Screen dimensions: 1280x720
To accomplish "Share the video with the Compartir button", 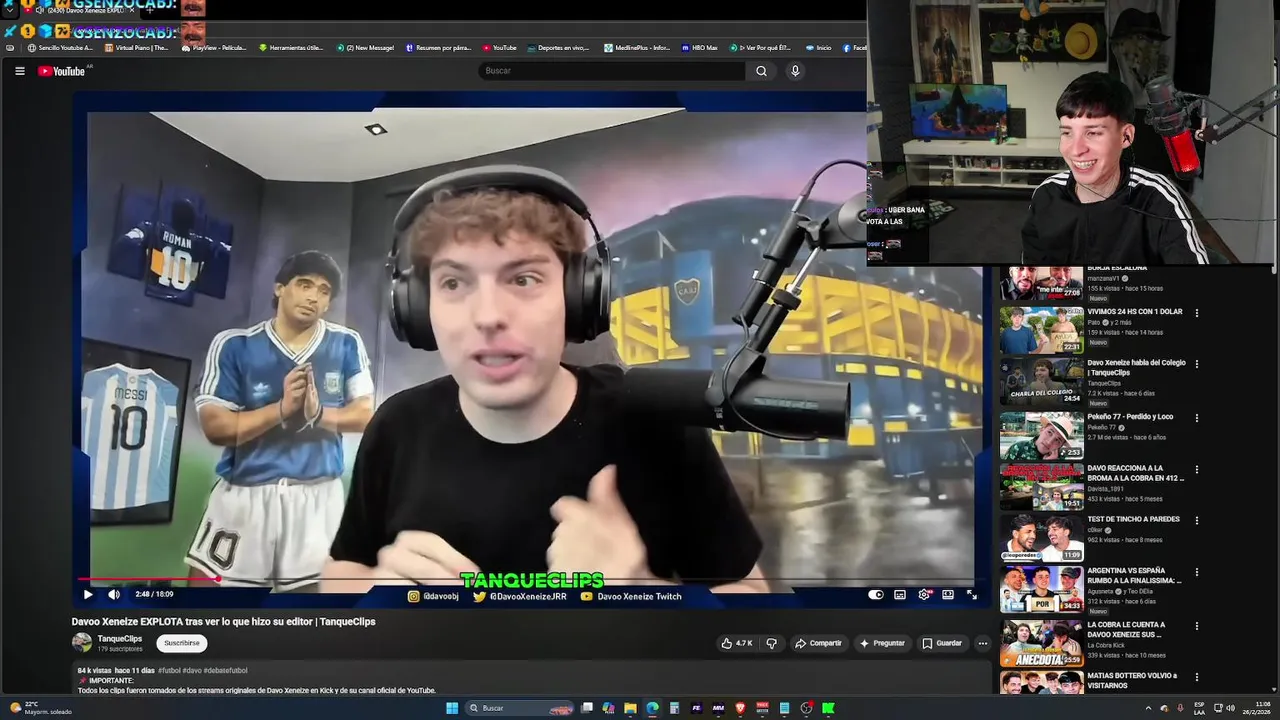I will [818, 643].
